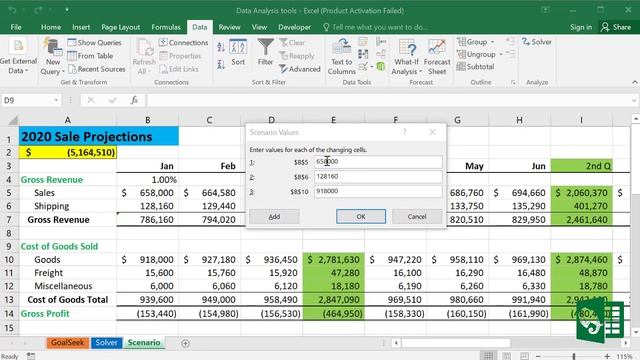Open Text to Columns
Image resolution: width=640 pixels, height=360 pixels.
pyautogui.click(x=342, y=57)
